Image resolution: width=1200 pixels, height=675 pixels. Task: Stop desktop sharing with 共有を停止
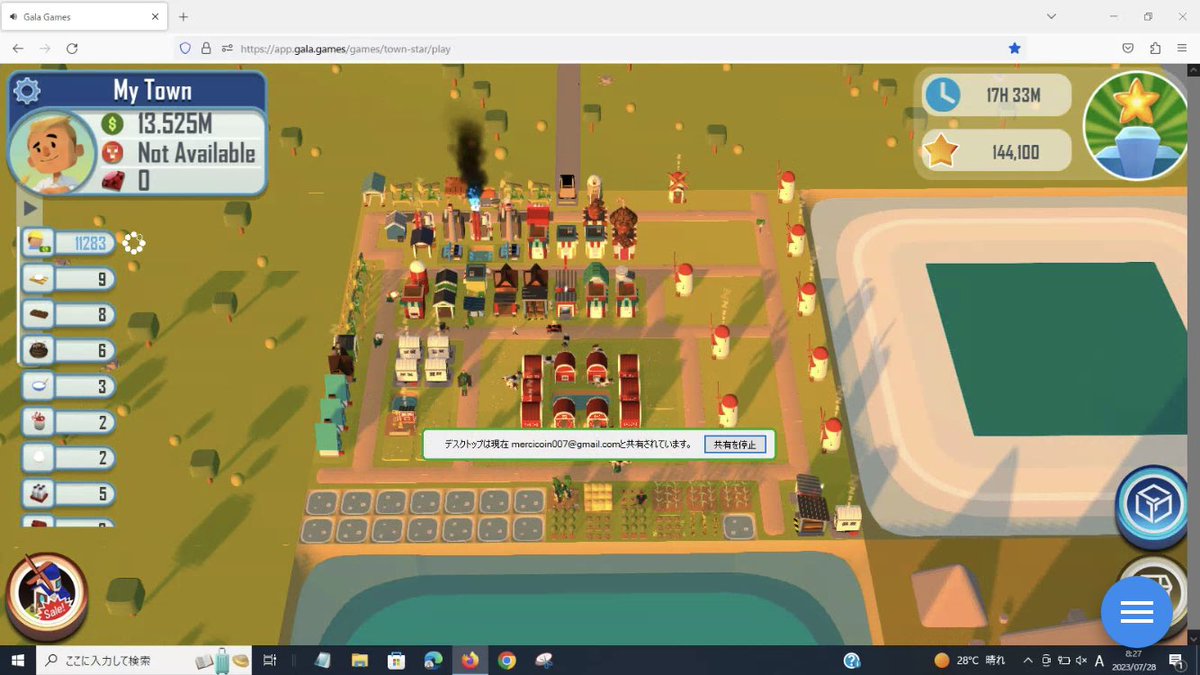point(734,444)
